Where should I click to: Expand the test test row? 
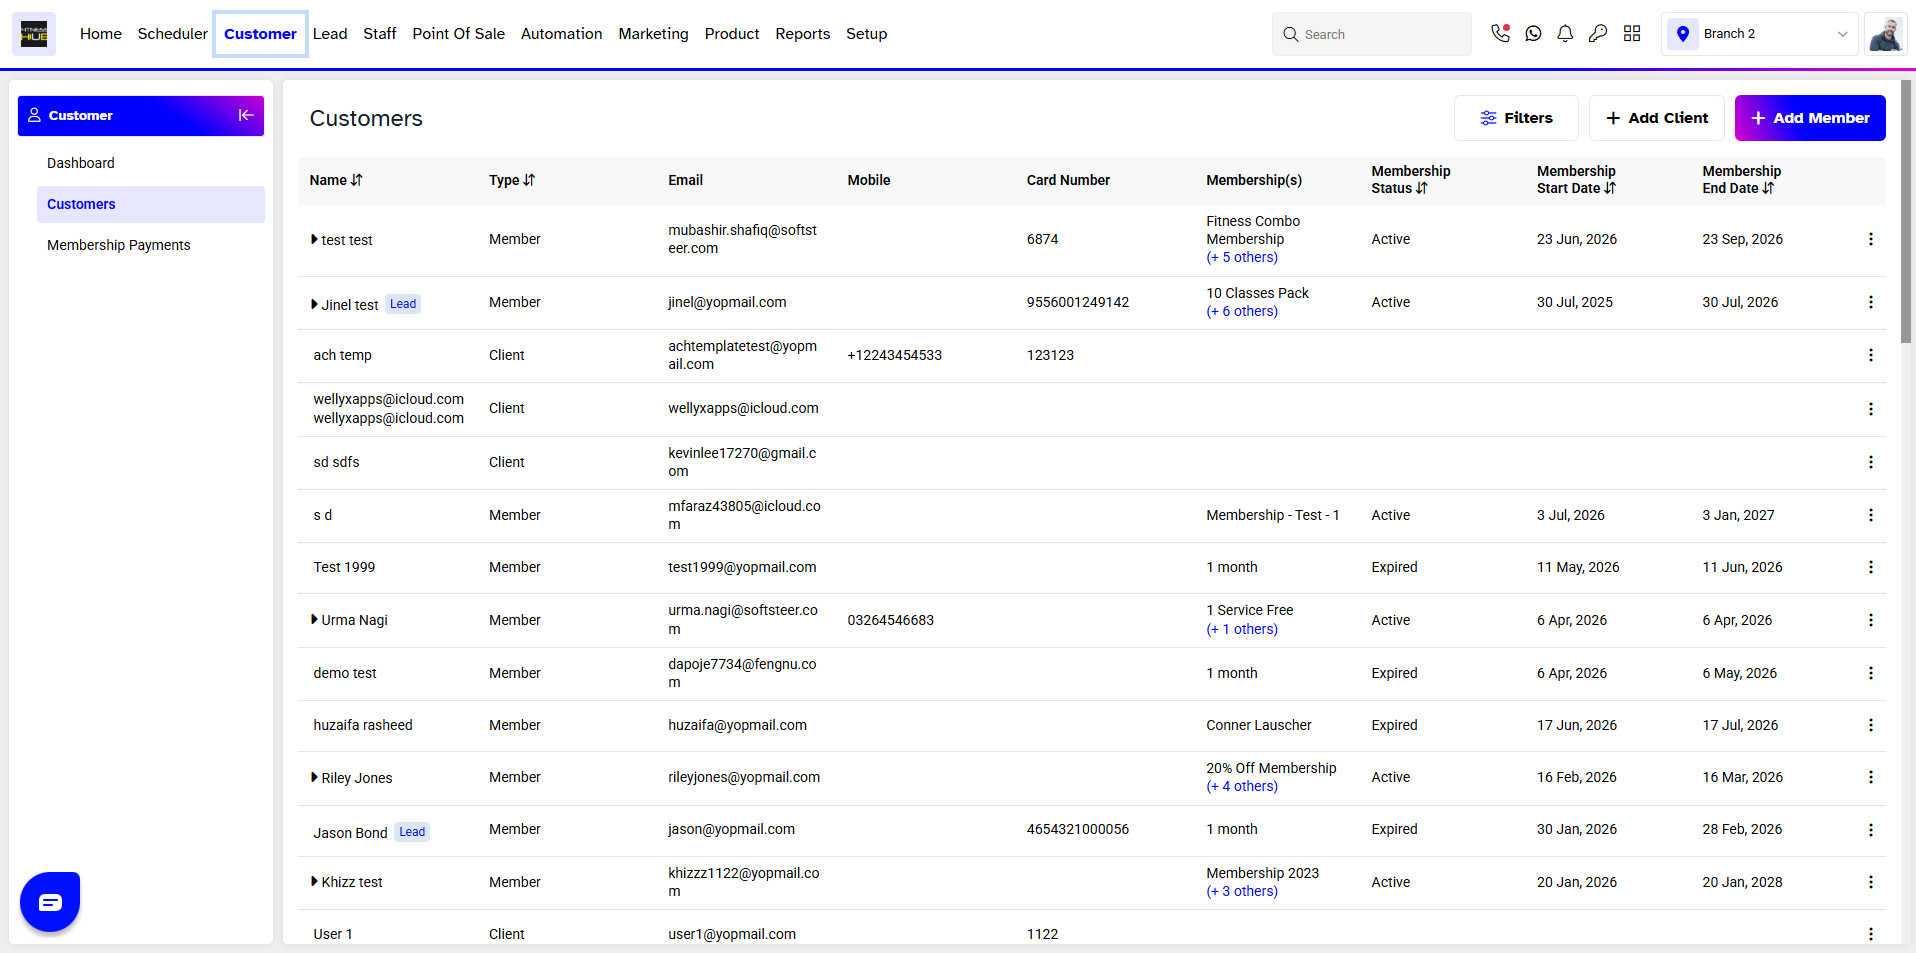tap(314, 240)
